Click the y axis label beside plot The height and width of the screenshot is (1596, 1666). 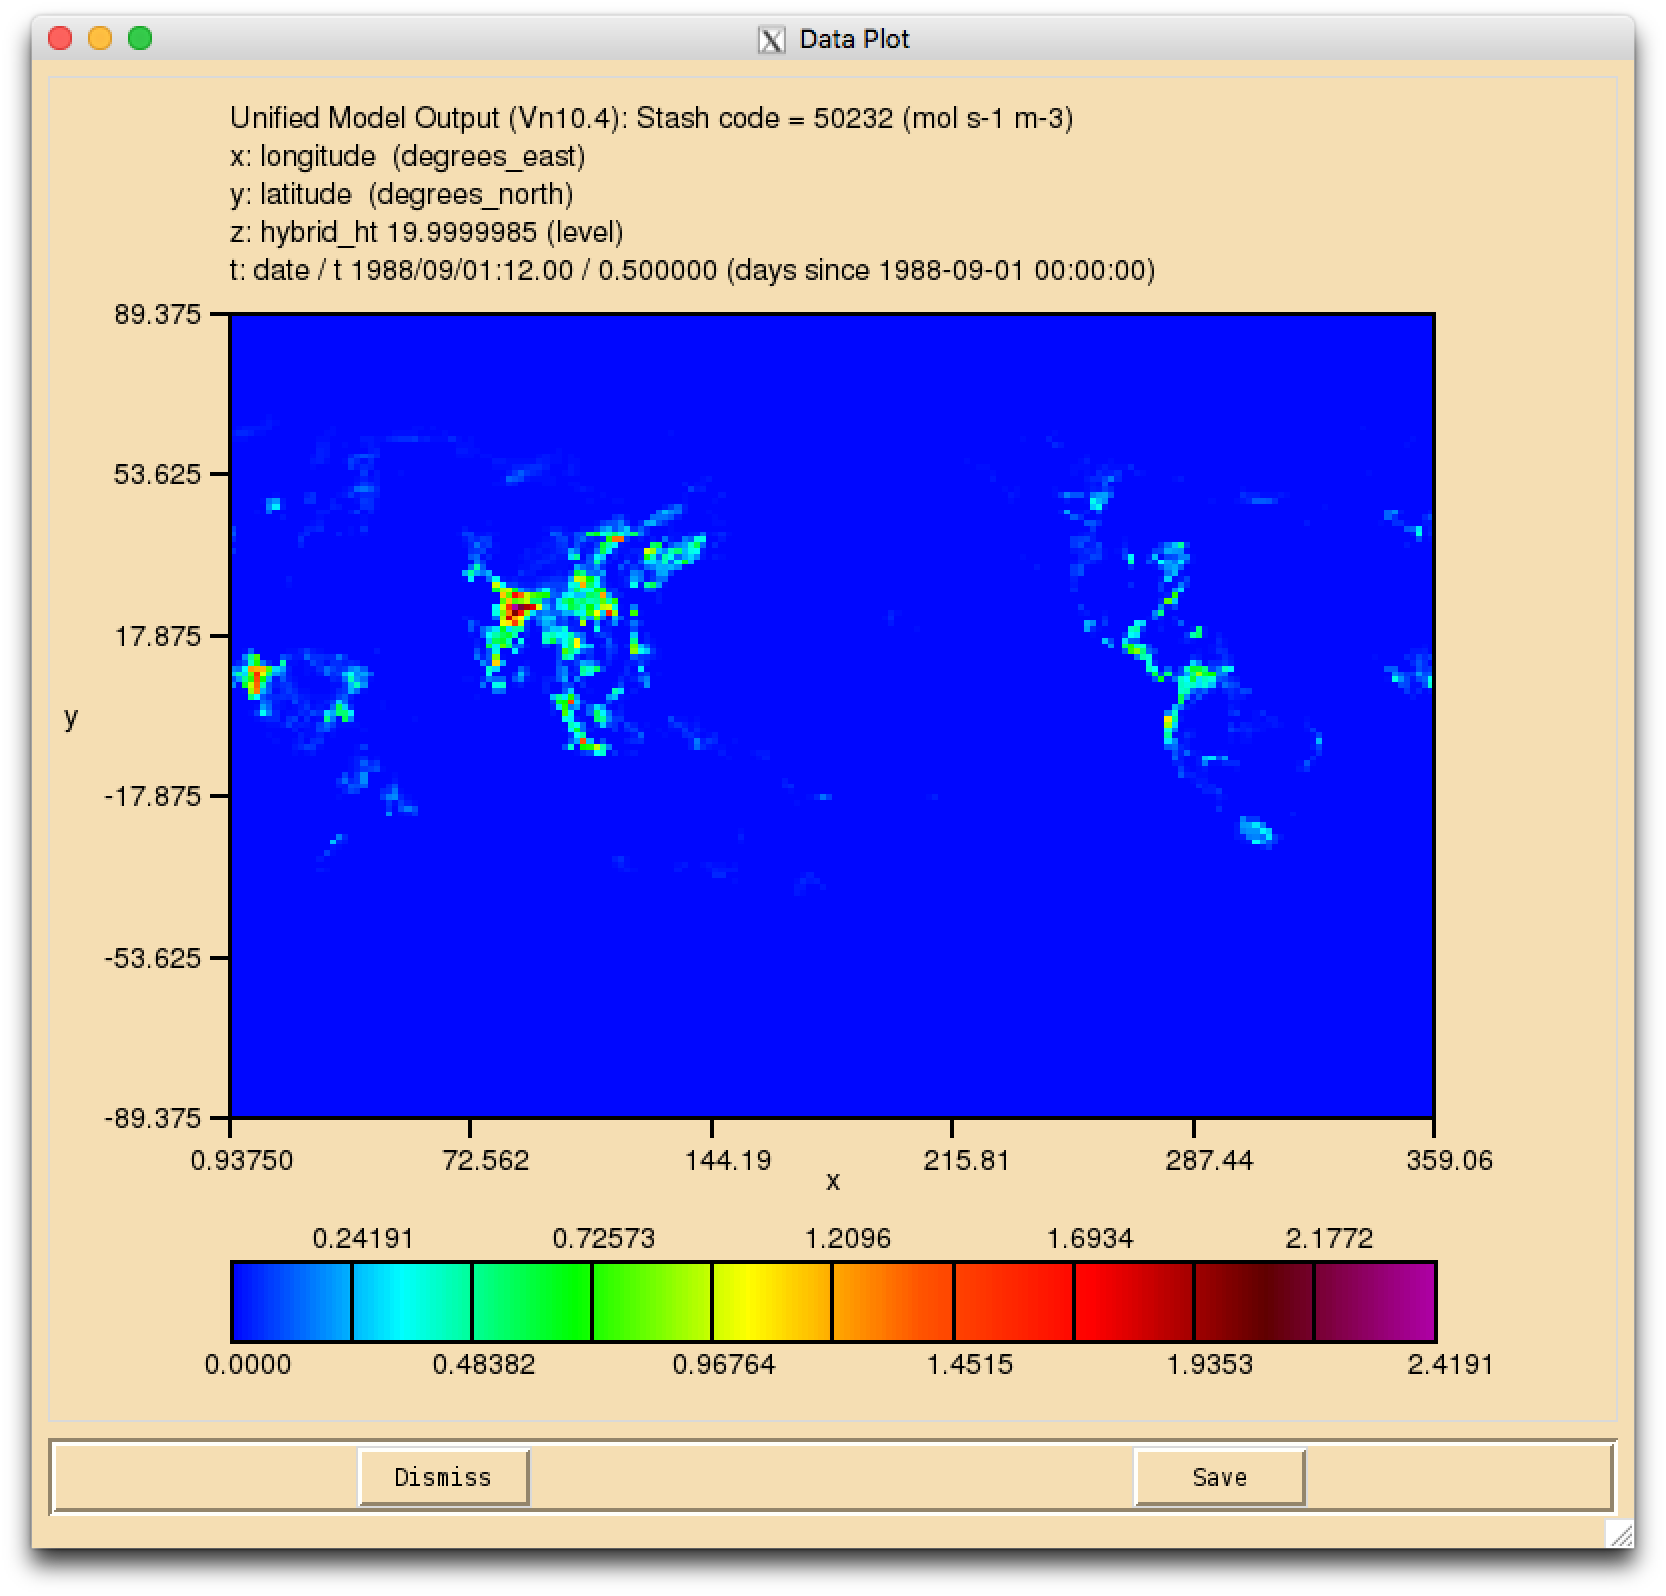tap(70, 717)
